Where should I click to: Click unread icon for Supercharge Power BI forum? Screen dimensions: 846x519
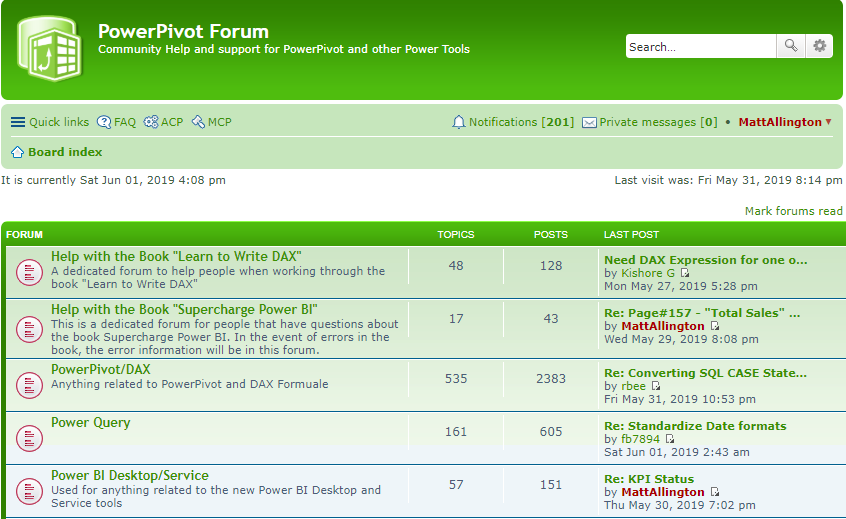tap(29, 329)
